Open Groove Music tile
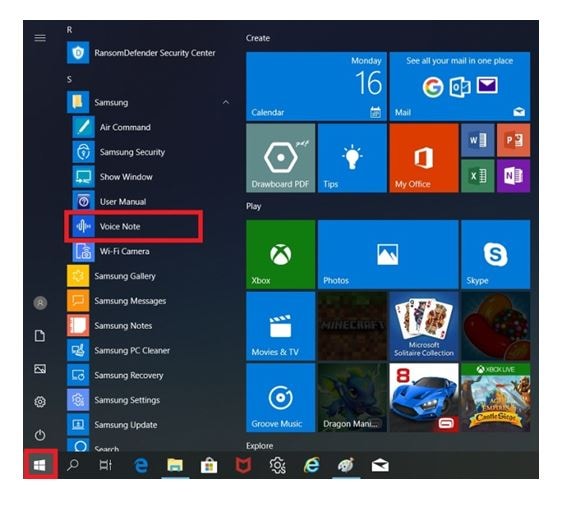Image resolution: width=567 pixels, height=506 pixels. click(x=281, y=397)
